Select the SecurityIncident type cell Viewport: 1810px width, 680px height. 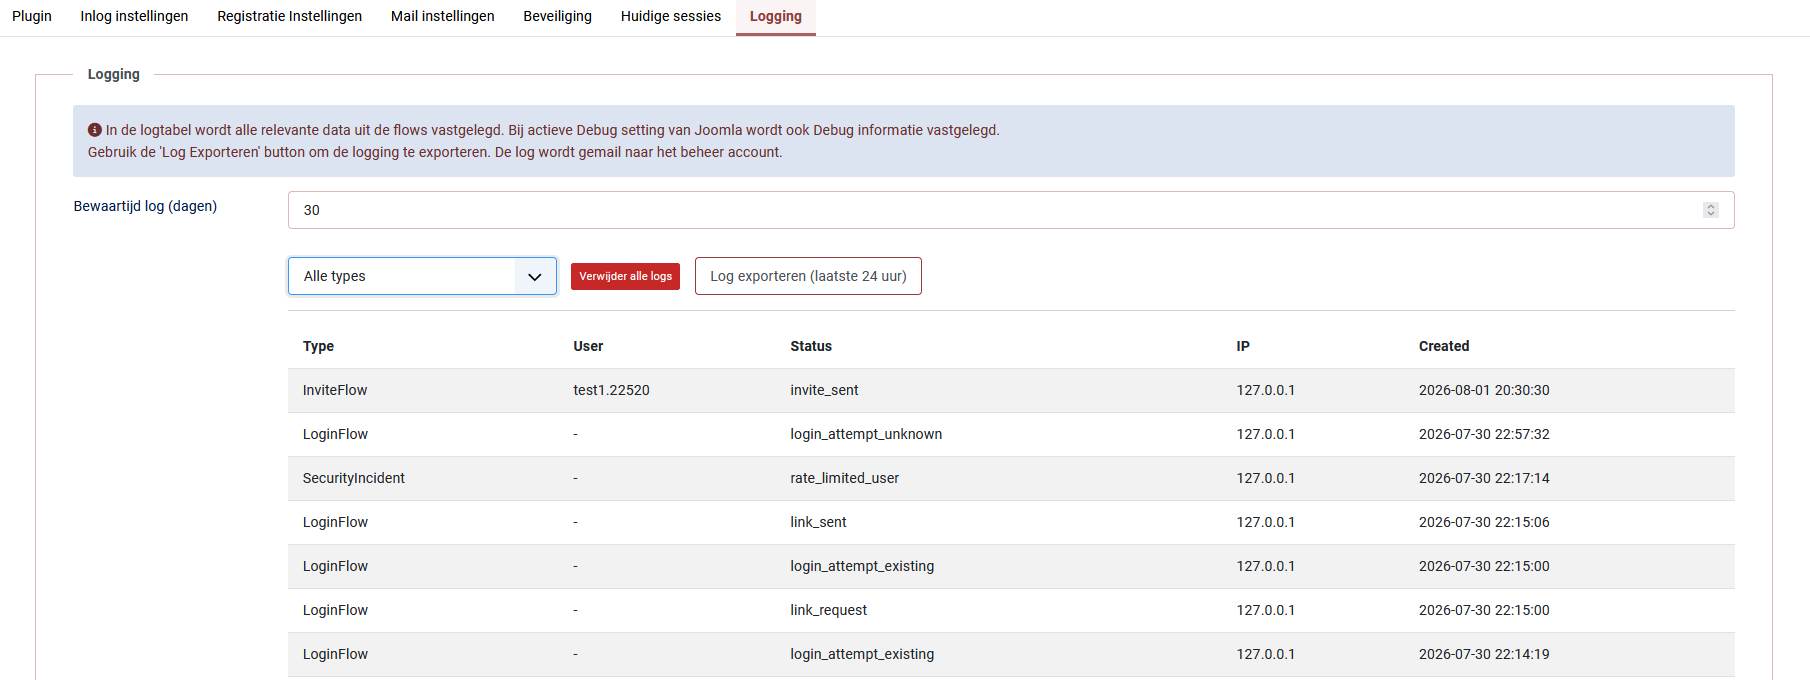point(353,478)
